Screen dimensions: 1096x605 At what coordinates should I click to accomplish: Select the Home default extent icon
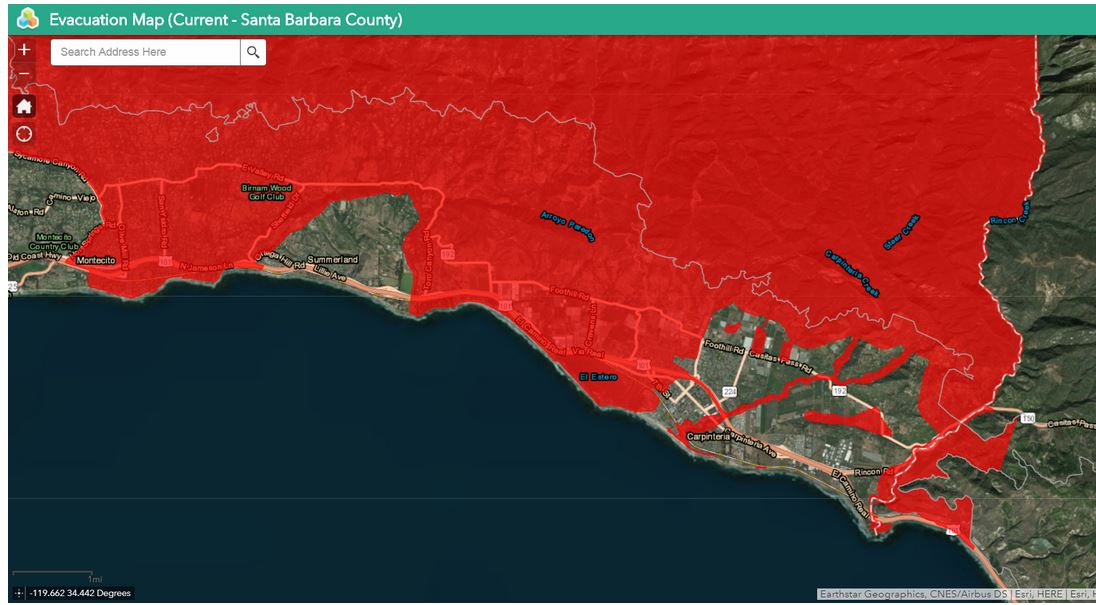click(x=22, y=105)
